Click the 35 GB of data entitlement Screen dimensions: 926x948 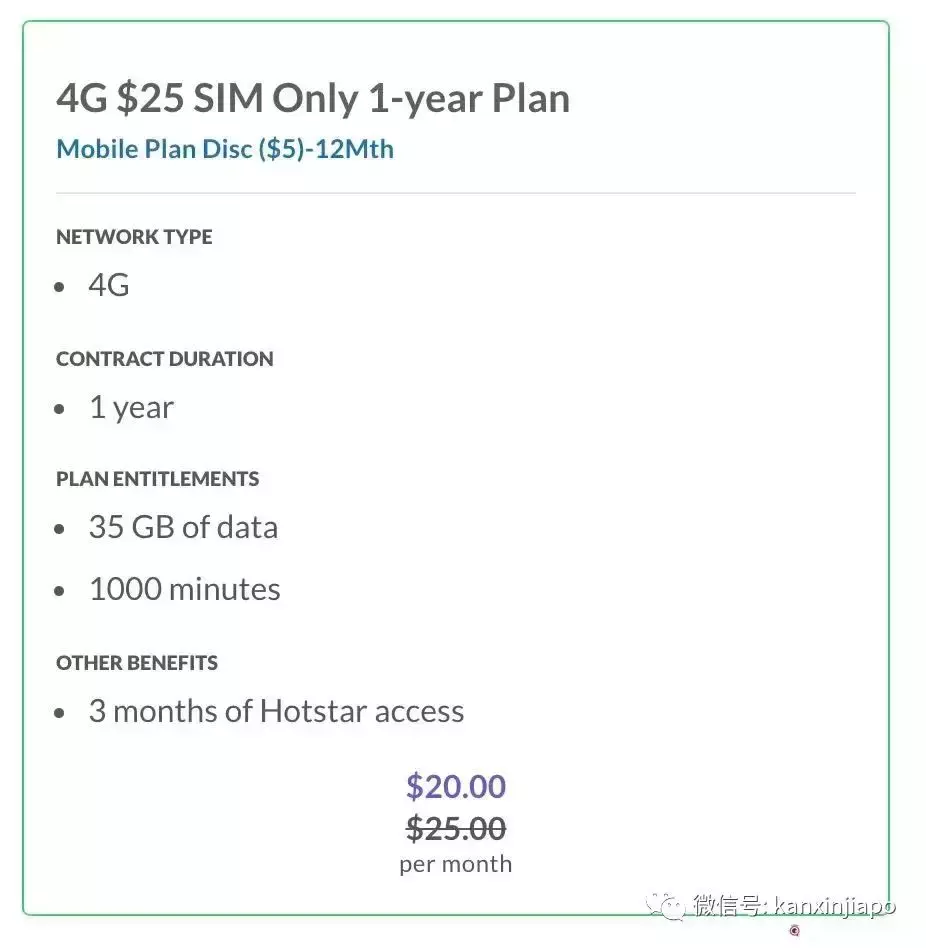[x=183, y=527]
